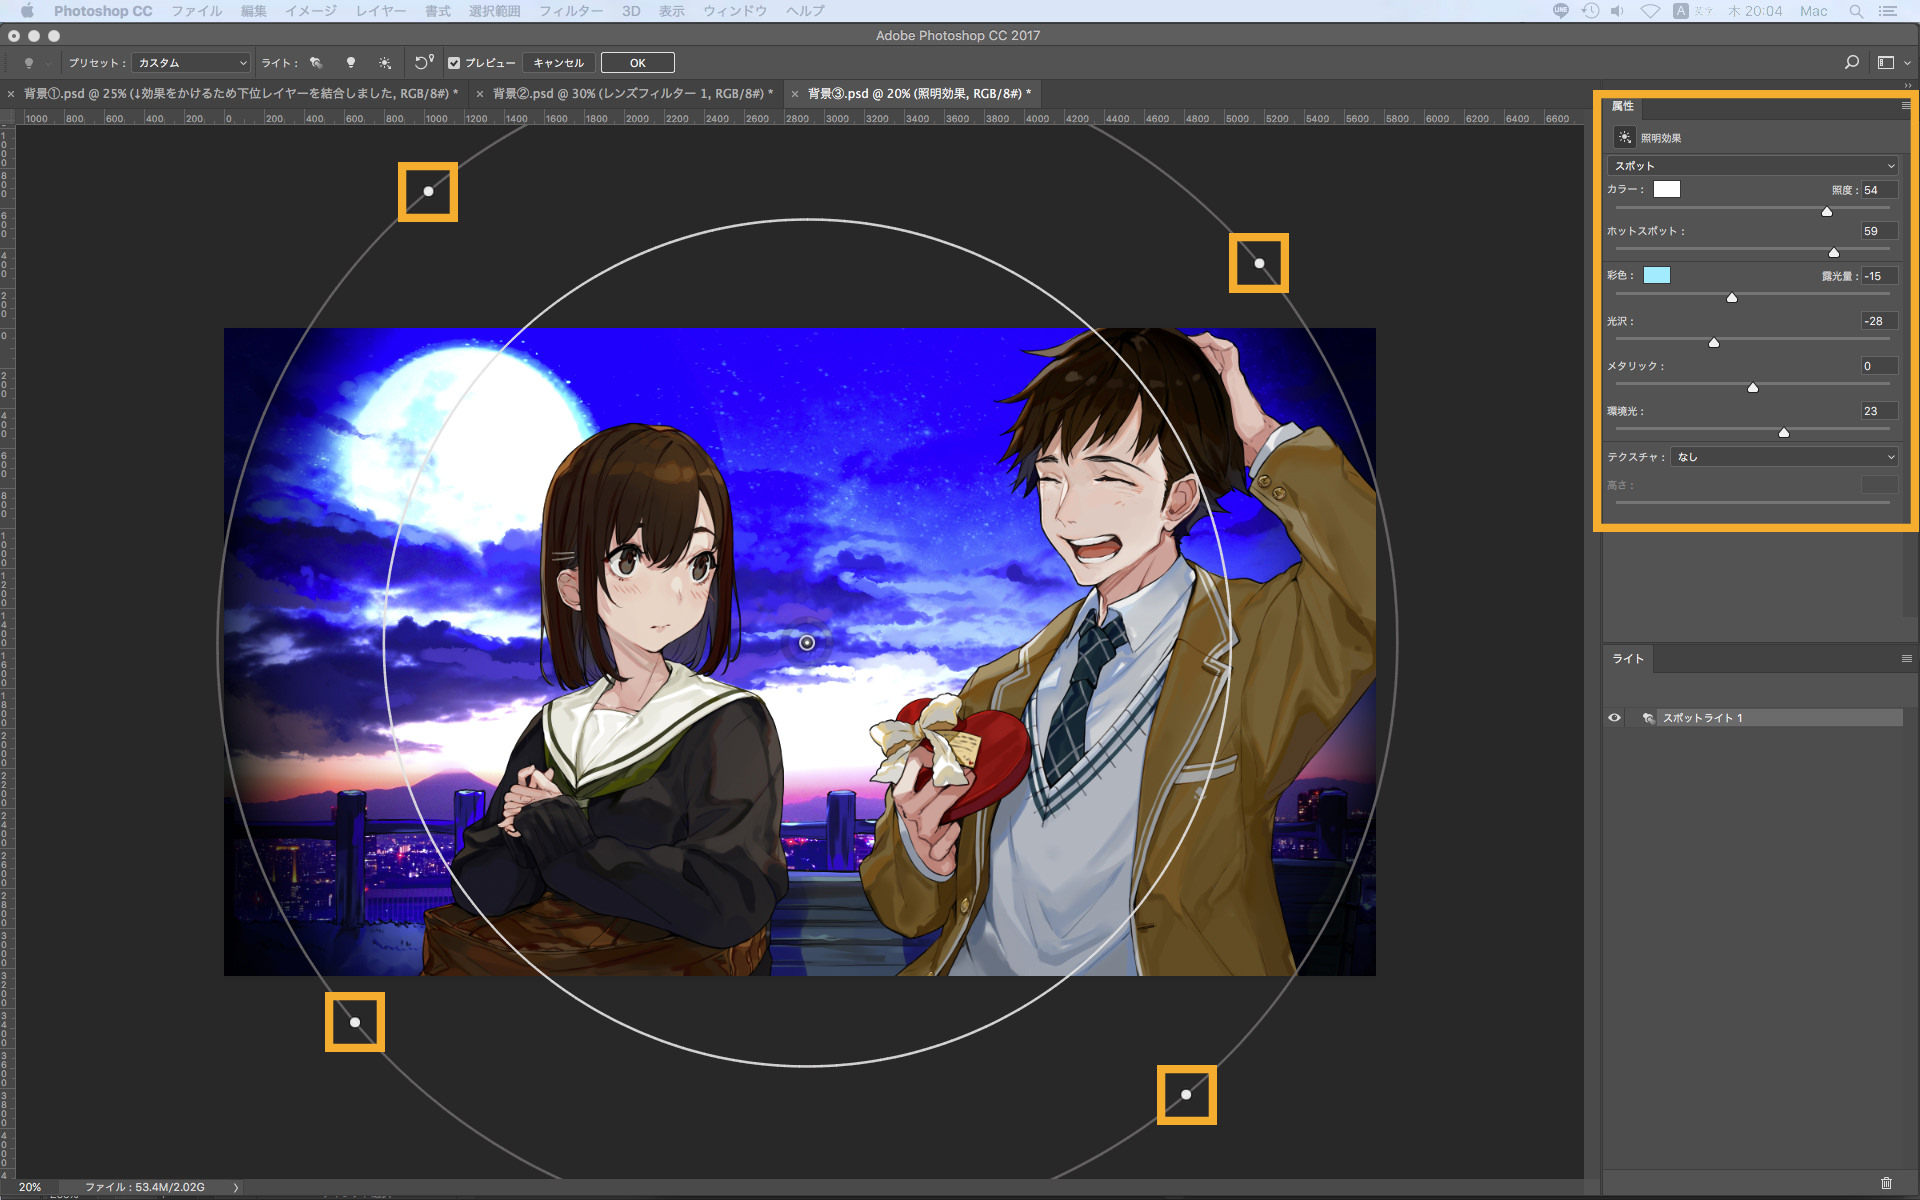Open the light カラー white swatch

[1666, 190]
